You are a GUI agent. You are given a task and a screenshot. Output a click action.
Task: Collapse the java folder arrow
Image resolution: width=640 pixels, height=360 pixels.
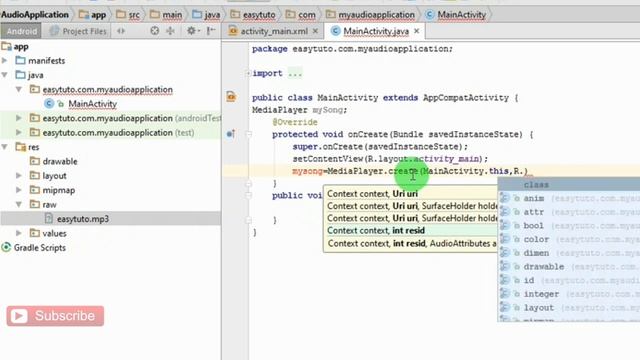pyautogui.click(x=5, y=75)
